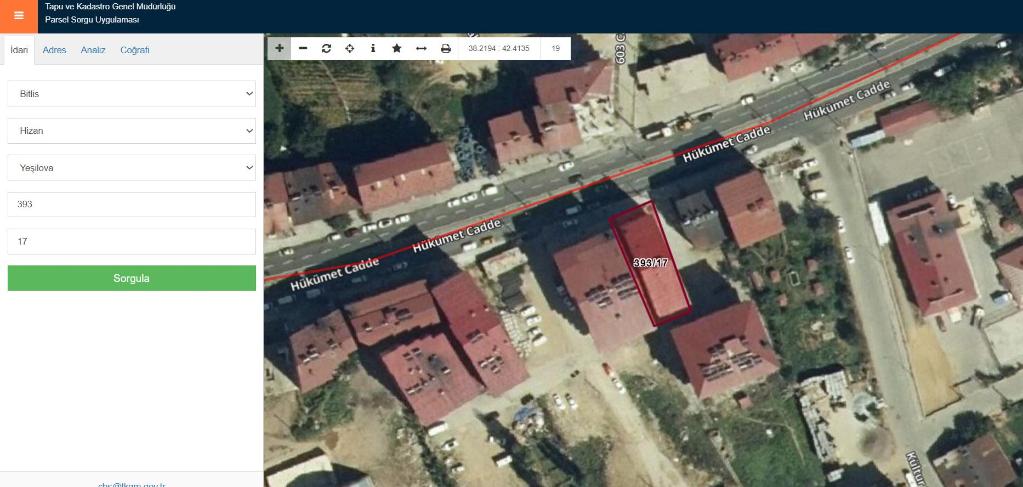Expand the Bitlis province dropdown
Screen dimensions: 1023x487
coord(131,94)
